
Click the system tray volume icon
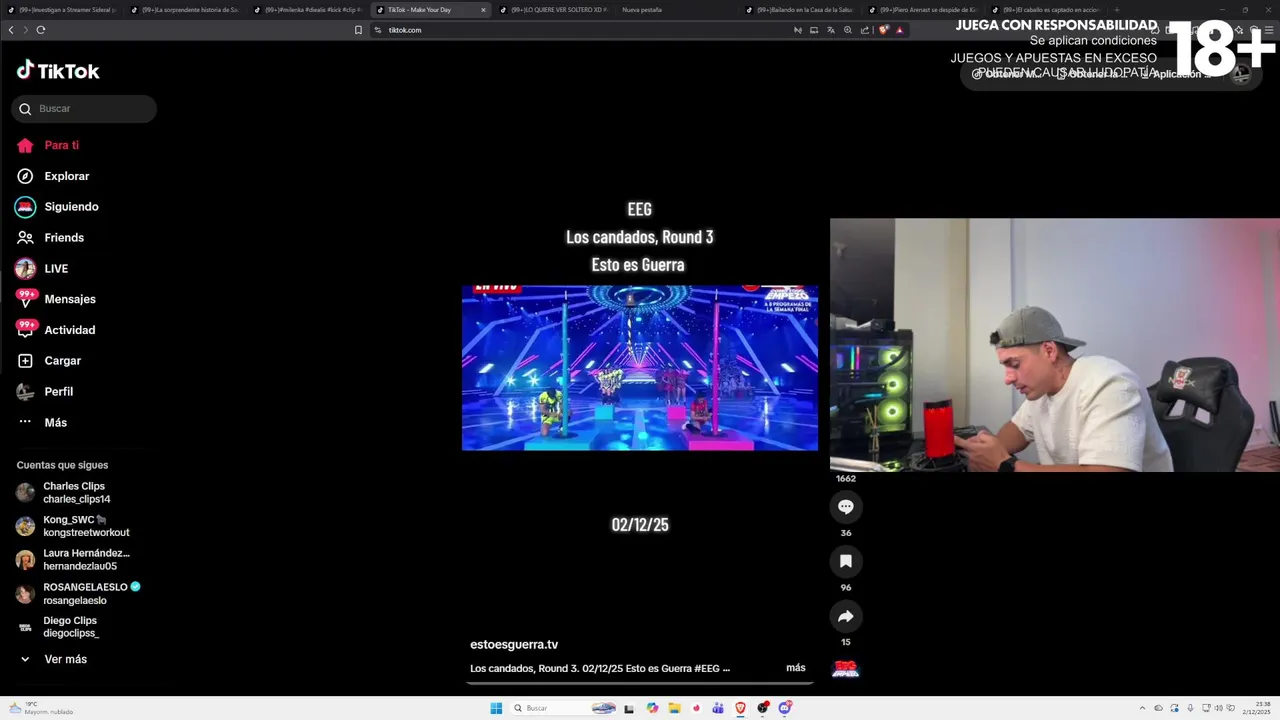[x=1218, y=708]
